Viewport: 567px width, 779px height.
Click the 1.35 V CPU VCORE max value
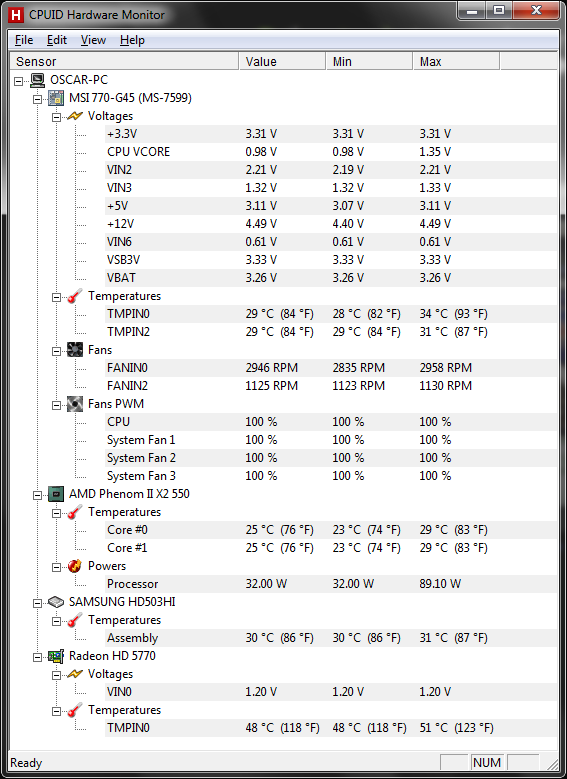[x=435, y=152]
